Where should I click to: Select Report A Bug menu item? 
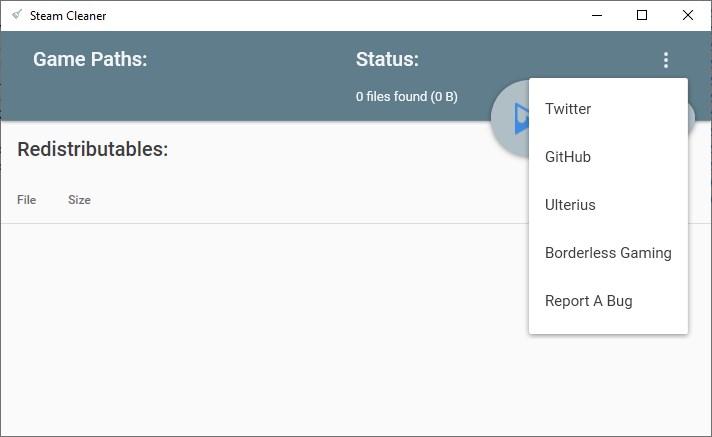(x=589, y=301)
